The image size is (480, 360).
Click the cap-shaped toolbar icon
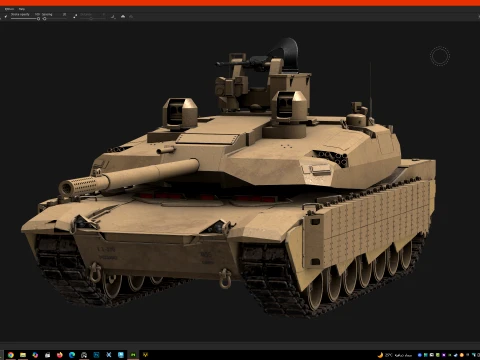(x=123, y=16)
